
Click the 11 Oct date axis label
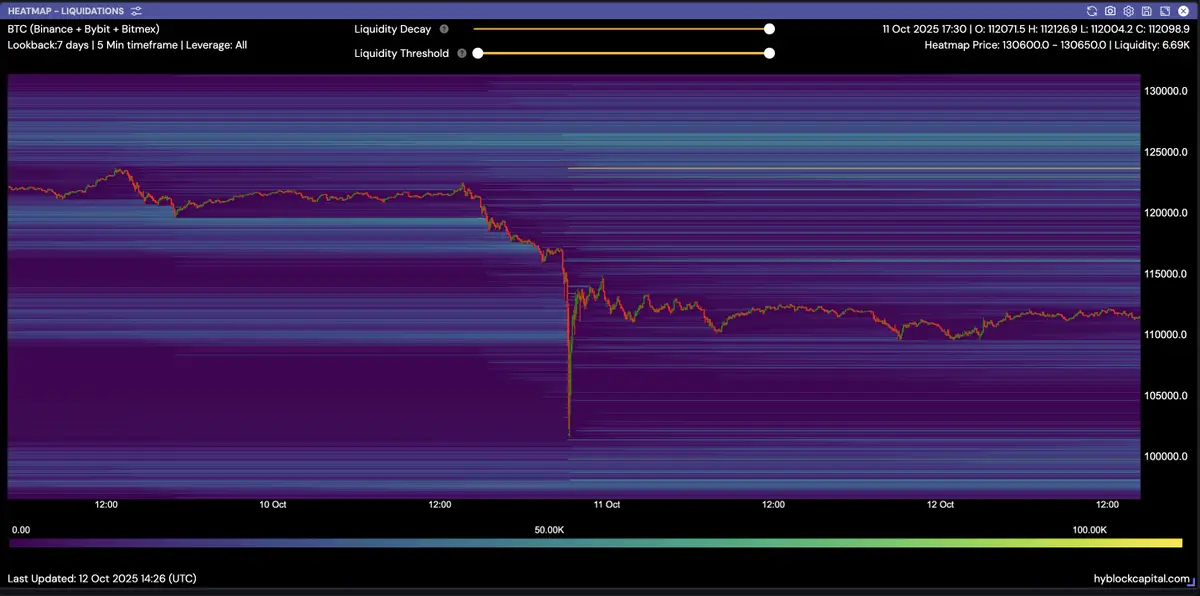[x=607, y=505]
